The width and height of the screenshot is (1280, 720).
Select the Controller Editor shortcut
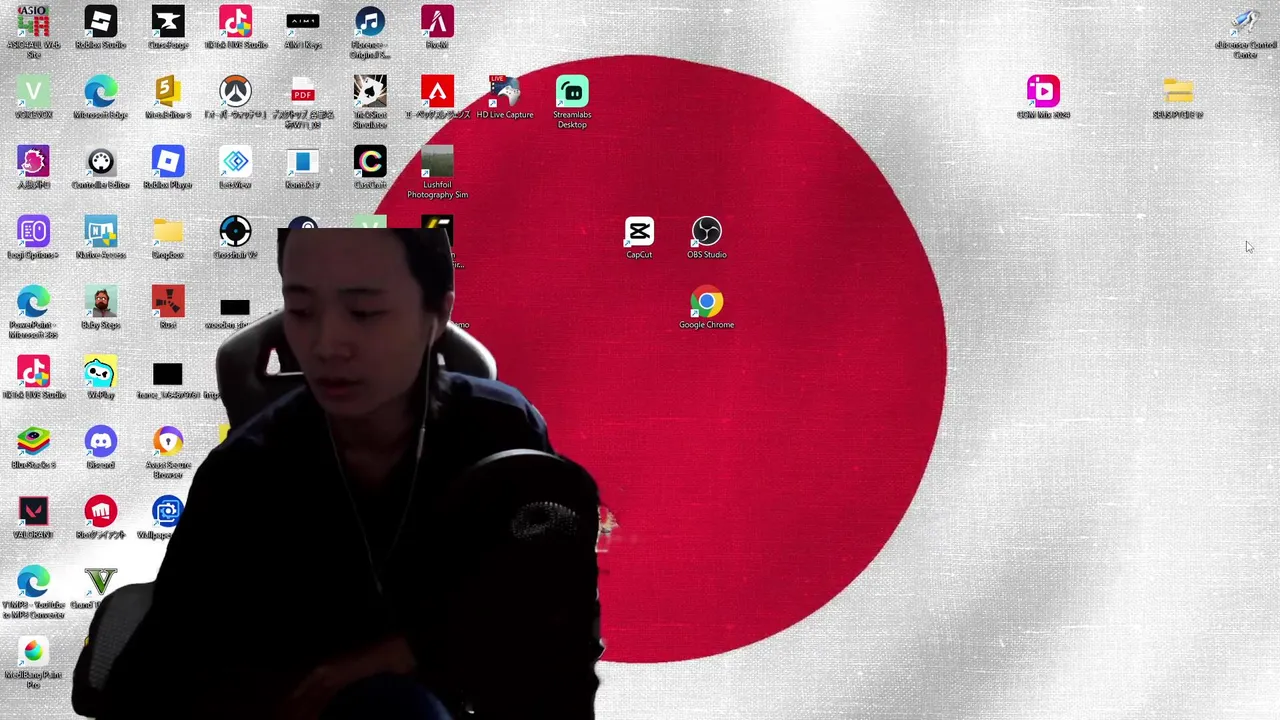click(100, 168)
